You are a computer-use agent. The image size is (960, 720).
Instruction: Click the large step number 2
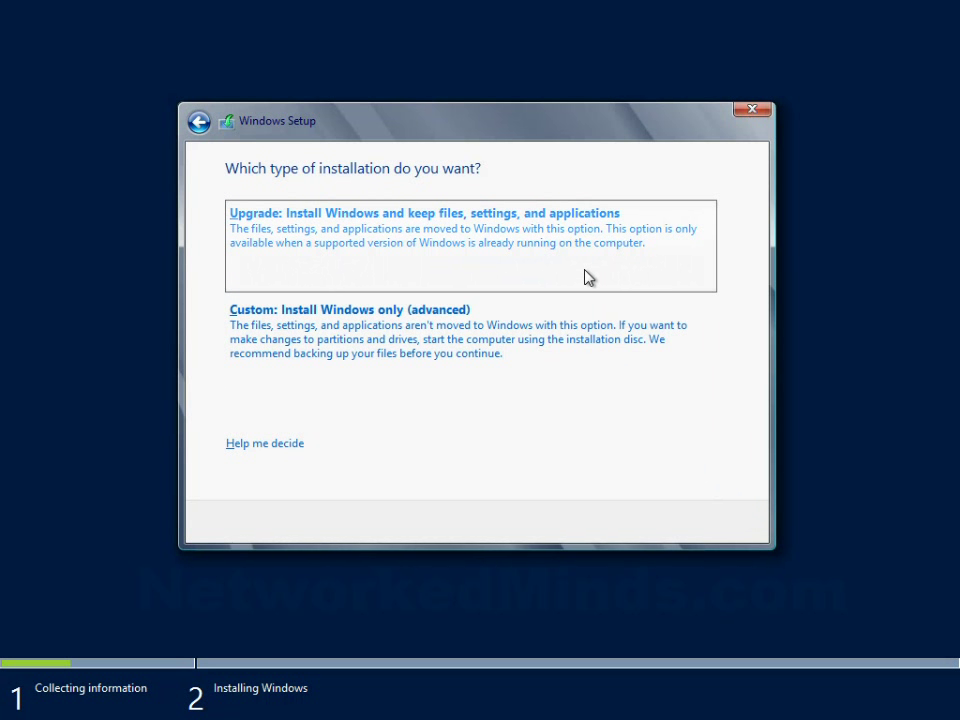195,699
